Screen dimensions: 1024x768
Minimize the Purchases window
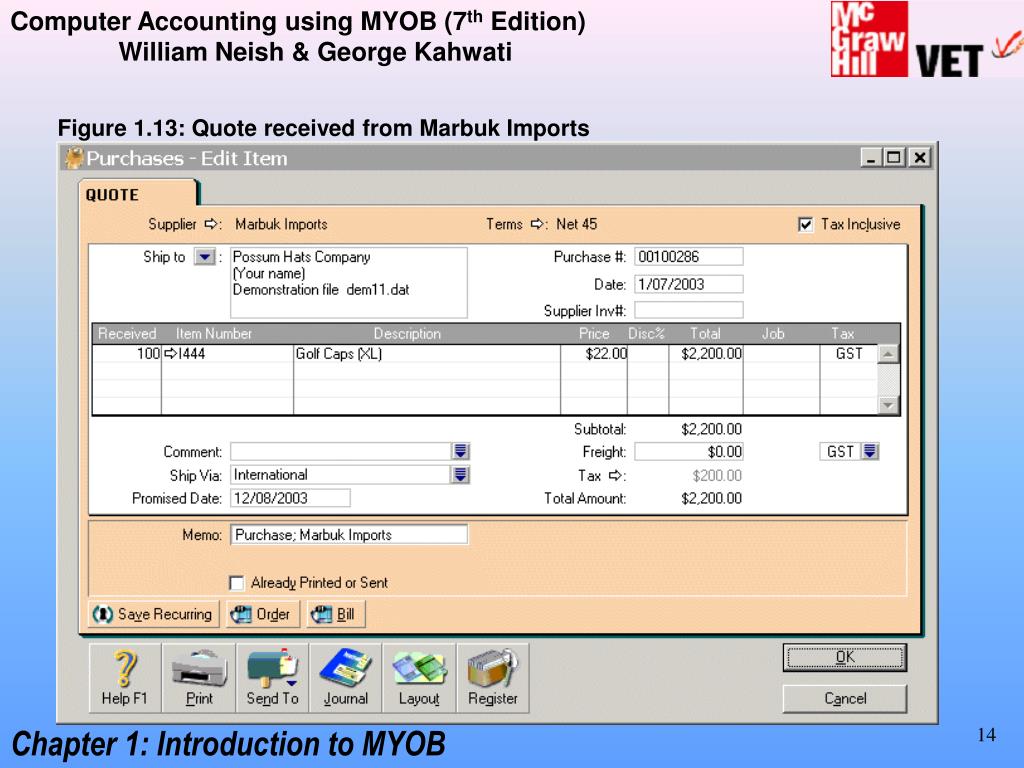(871, 157)
